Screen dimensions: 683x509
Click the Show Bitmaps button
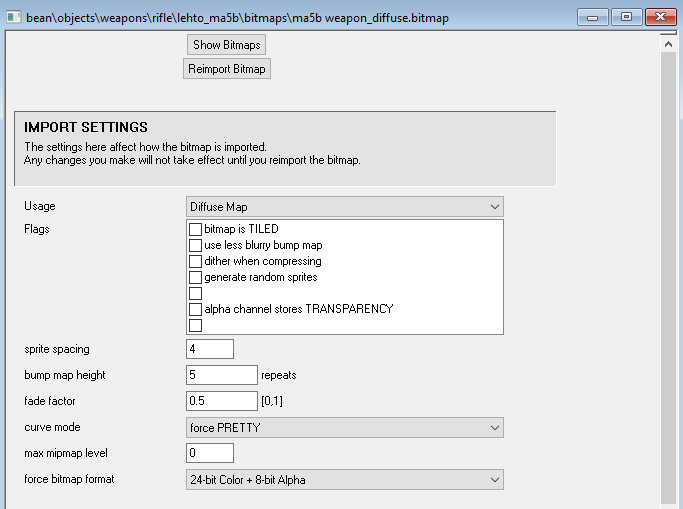pos(226,45)
